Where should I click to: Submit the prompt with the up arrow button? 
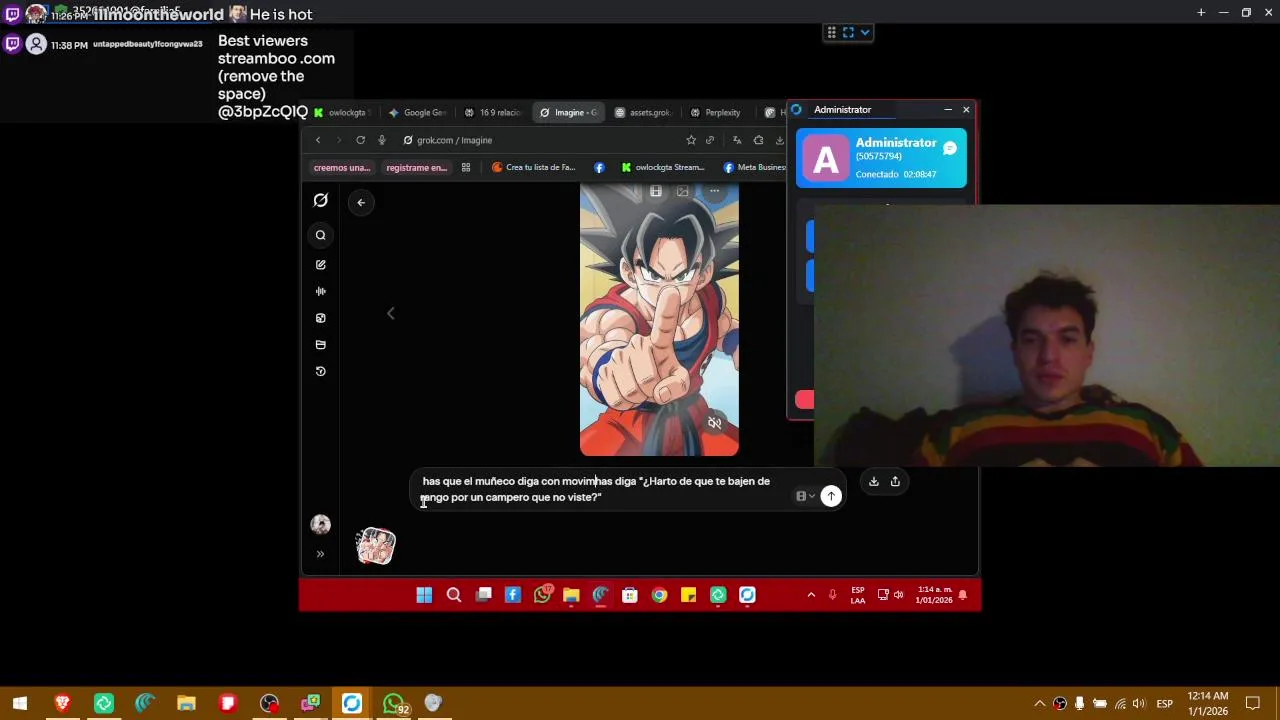(x=831, y=496)
